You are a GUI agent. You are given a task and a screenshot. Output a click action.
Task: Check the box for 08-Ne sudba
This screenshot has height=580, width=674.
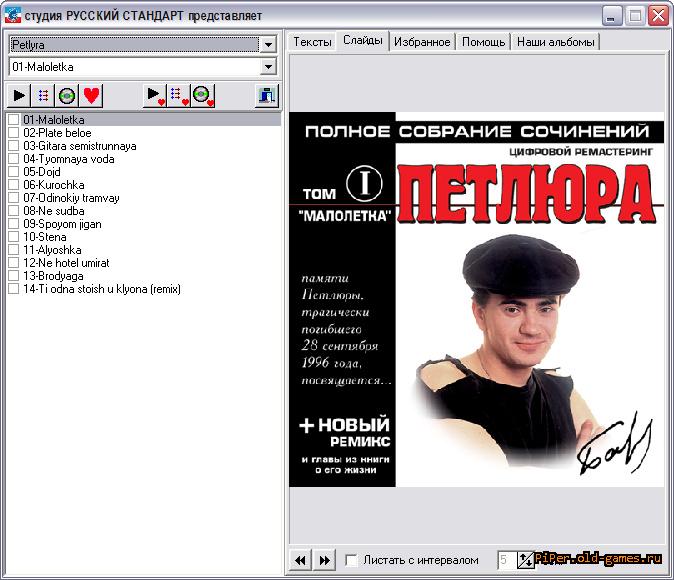point(14,211)
